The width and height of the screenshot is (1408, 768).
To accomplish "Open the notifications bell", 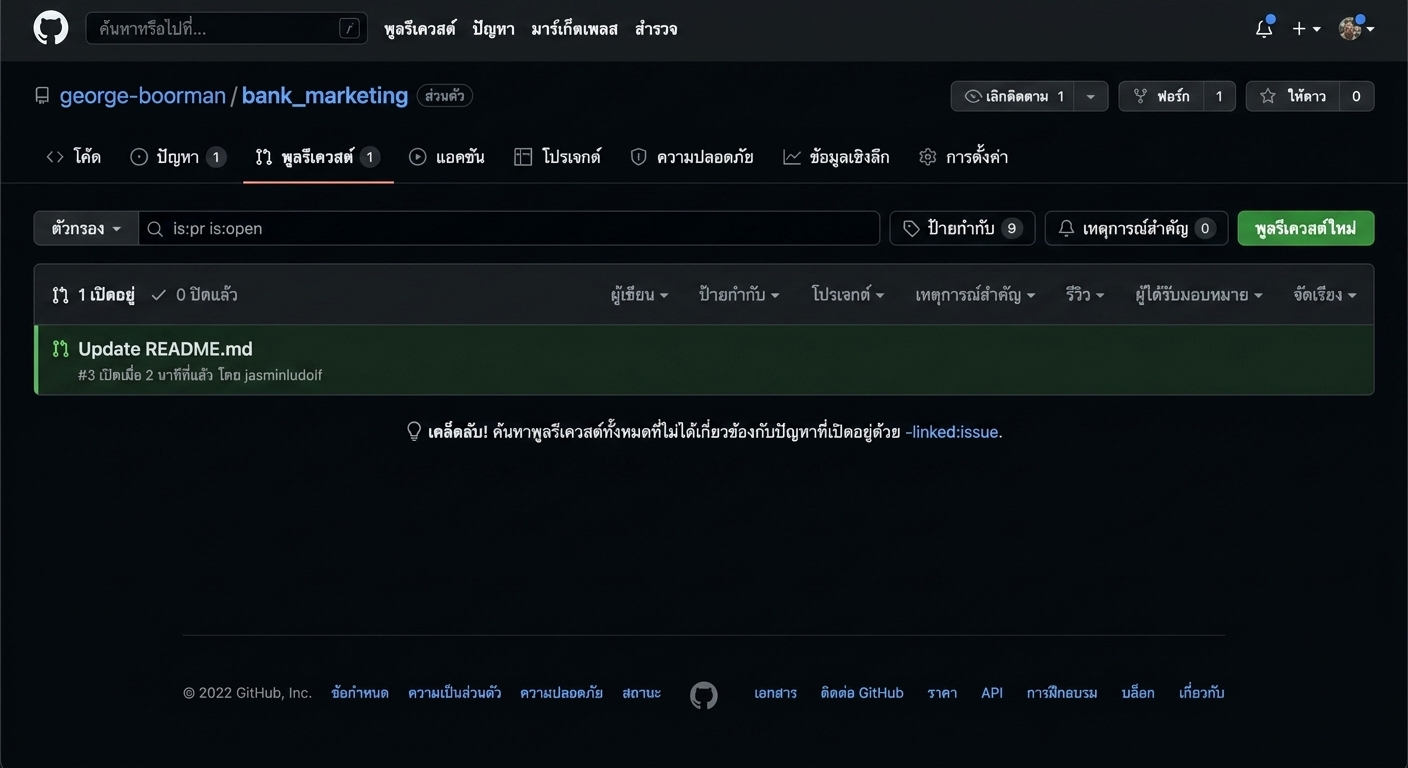I will coord(1264,28).
